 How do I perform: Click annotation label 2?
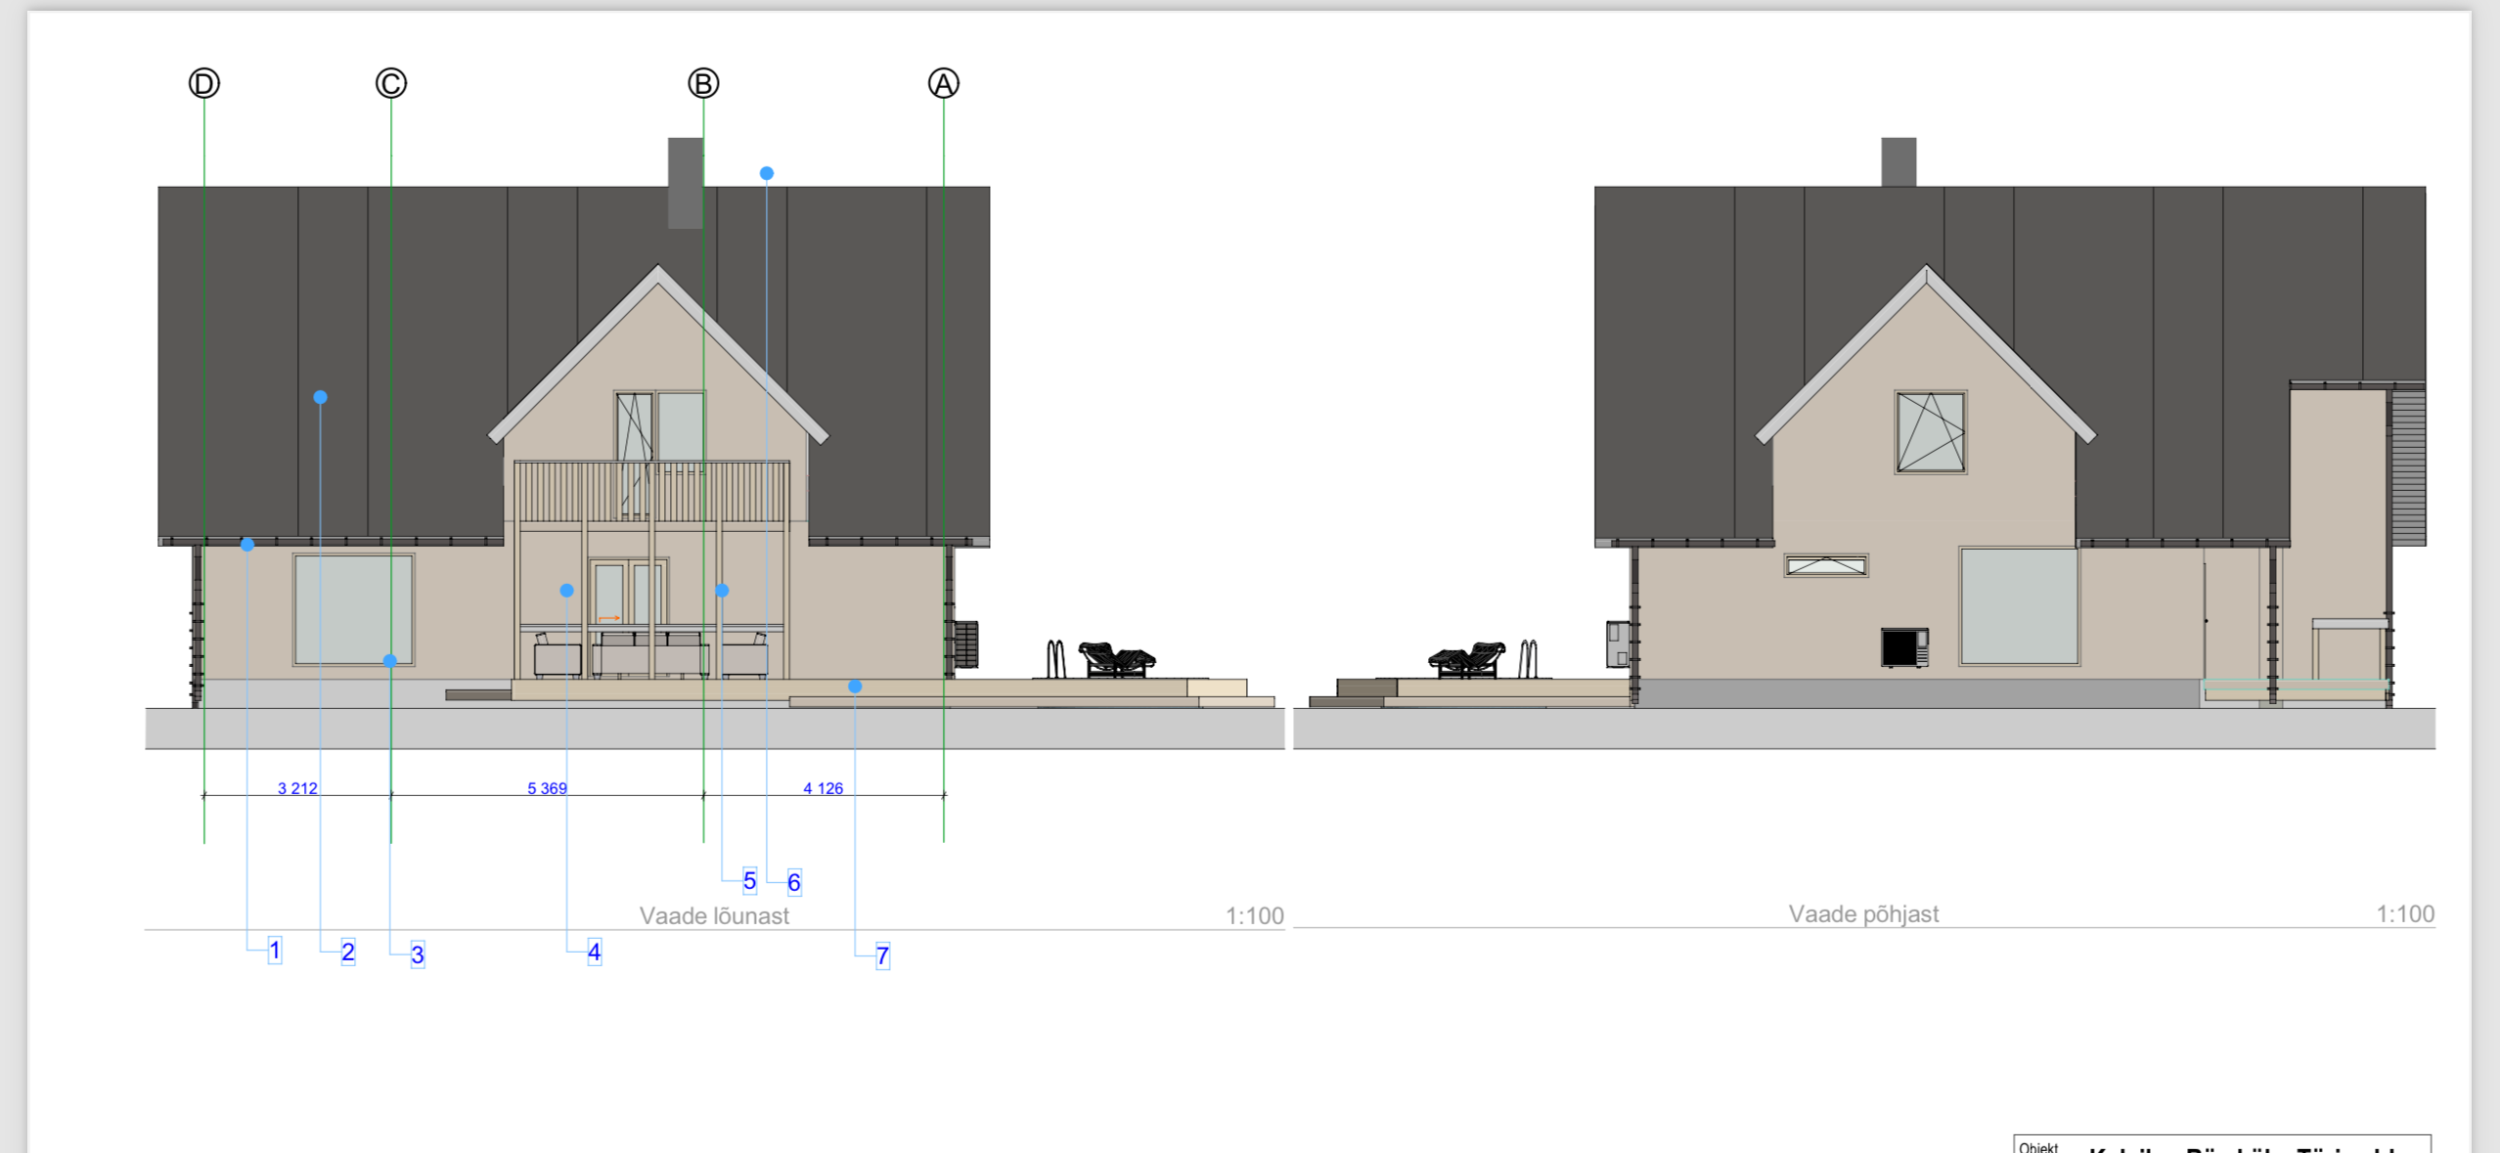click(x=348, y=951)
